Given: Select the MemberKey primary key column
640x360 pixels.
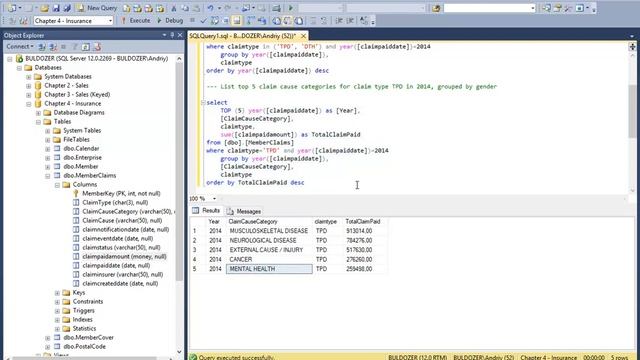Looking at the screenshot, I should [x=121, y=193].
